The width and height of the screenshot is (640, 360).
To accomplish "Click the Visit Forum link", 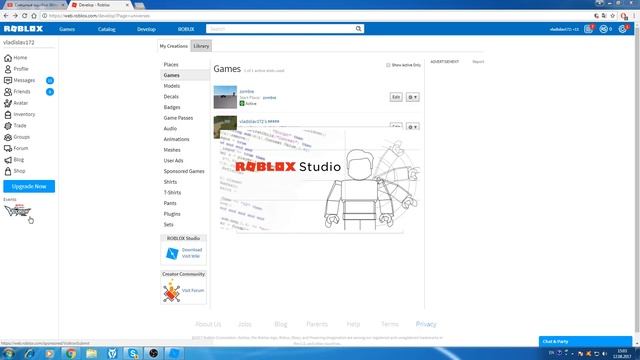I will 193,290.
